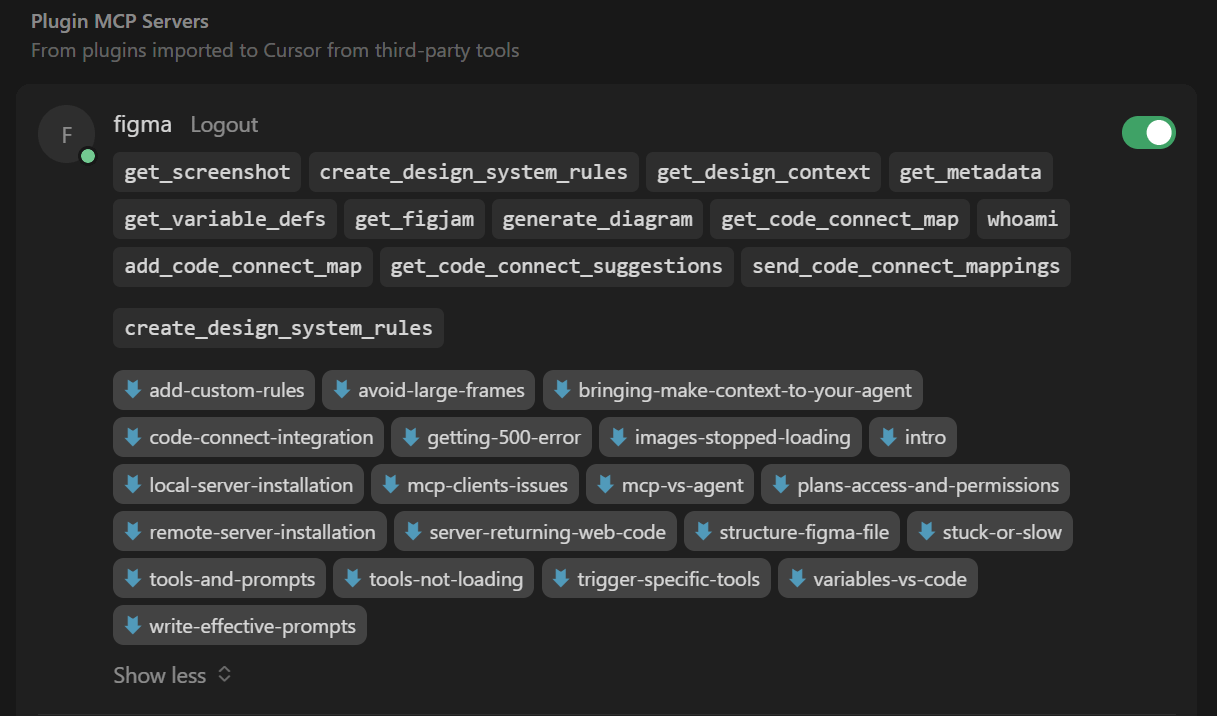Screen dimensions: 1217x716
Task: Click the arrow icon on variables-vs-code
Action: click(x=797, y=578)
